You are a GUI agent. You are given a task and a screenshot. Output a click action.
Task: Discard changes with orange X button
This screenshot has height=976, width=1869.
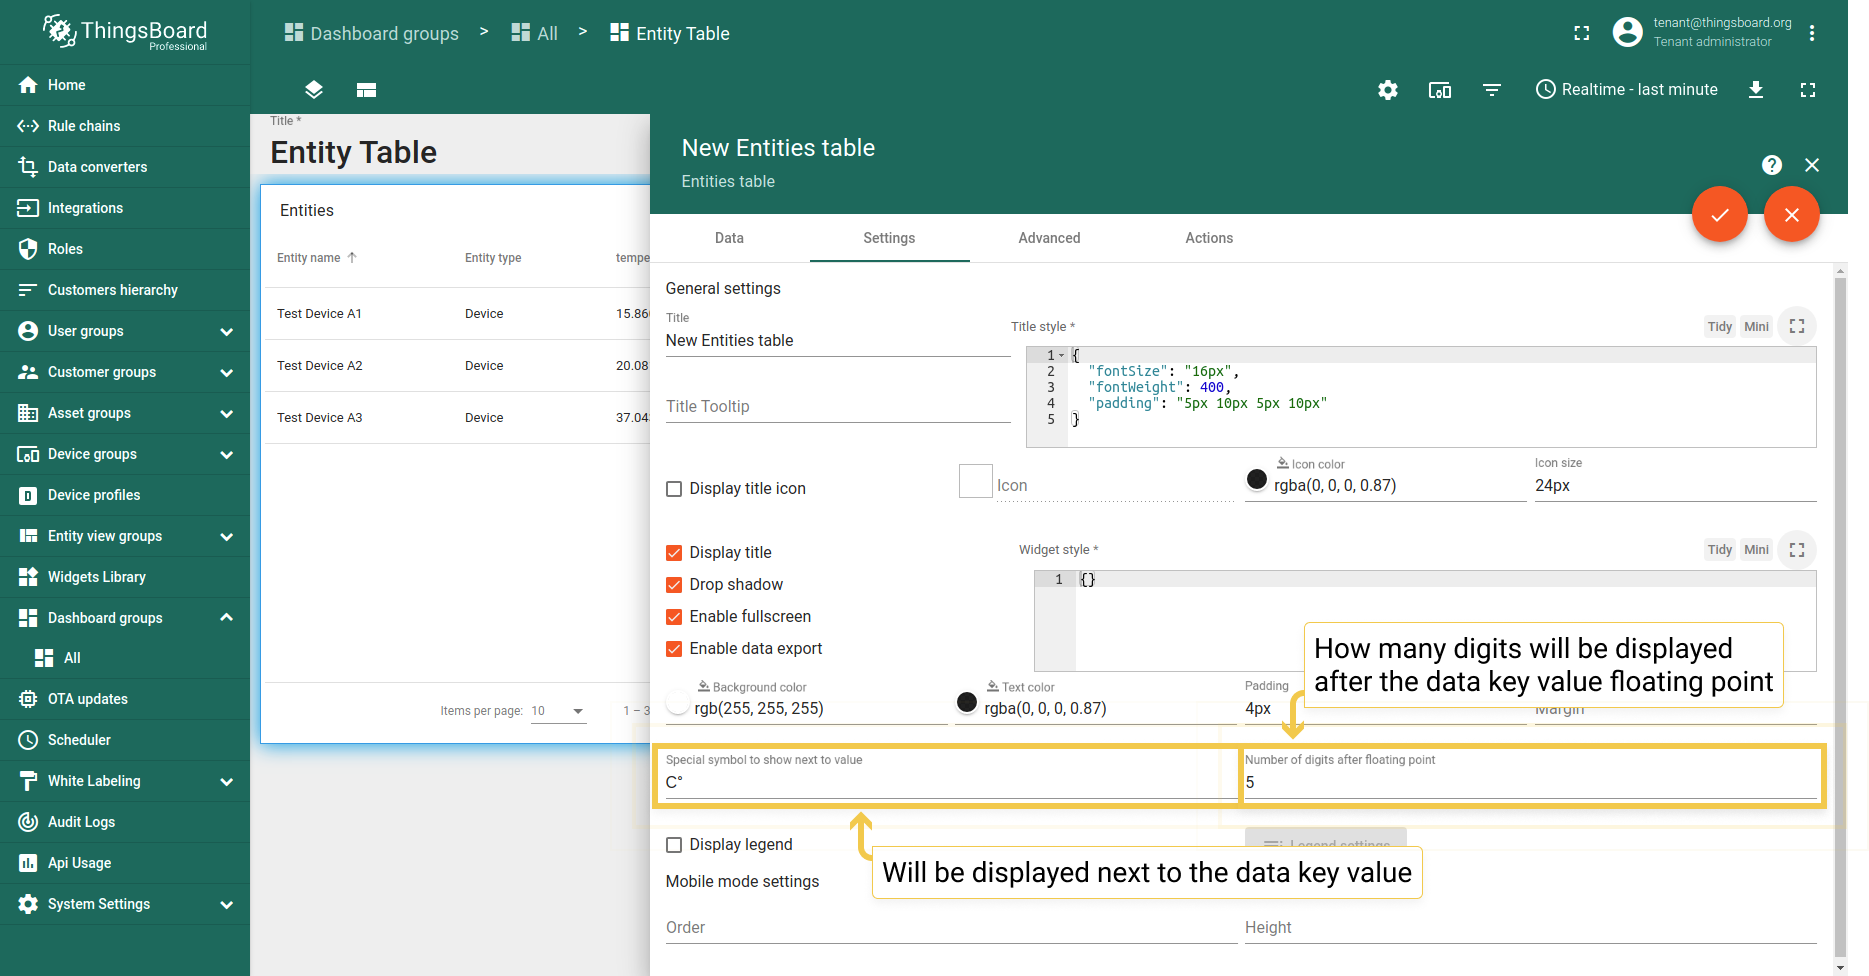(1792, 214)
